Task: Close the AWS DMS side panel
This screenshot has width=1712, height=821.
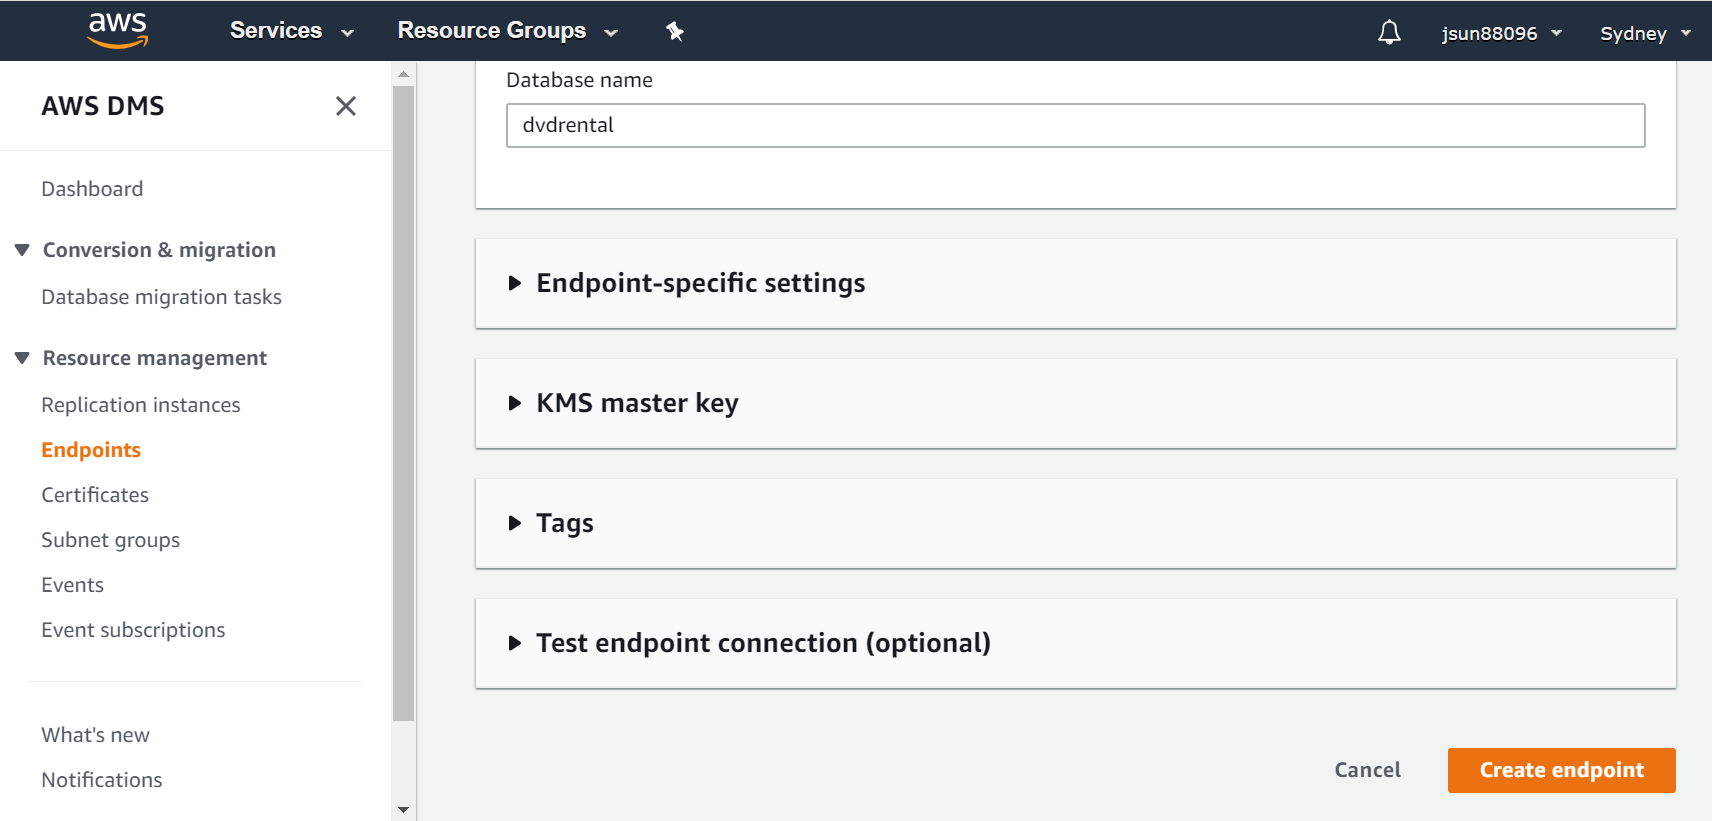Action: coord(346,106)
